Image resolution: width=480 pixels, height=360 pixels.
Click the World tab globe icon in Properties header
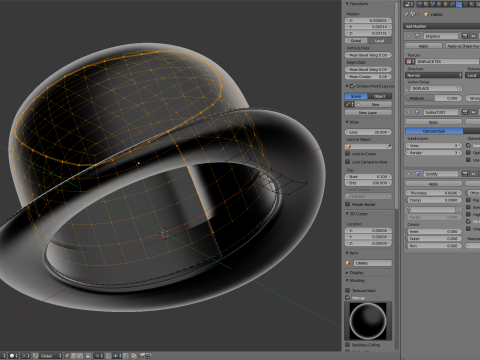[439, 4]
